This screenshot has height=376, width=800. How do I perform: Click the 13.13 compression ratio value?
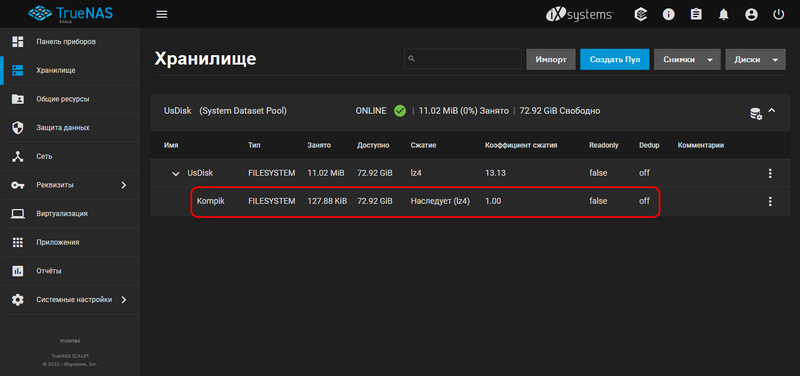click(495, 173)
